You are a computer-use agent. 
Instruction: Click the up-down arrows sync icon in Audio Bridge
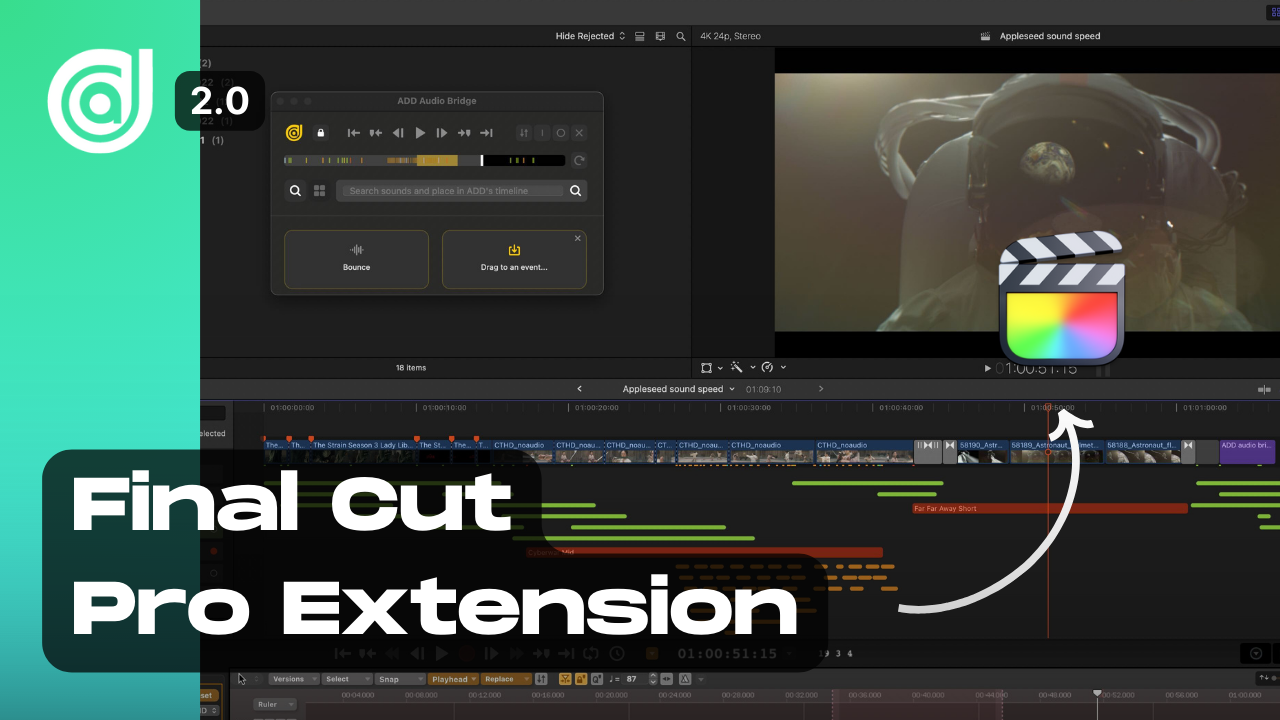point(524,133)
